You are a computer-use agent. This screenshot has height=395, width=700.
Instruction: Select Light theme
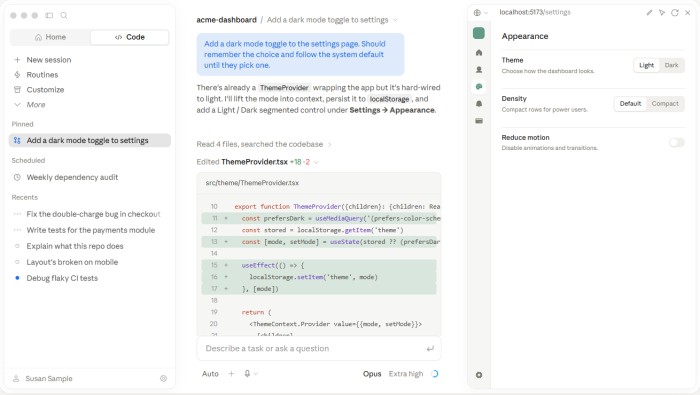[646, 65]
